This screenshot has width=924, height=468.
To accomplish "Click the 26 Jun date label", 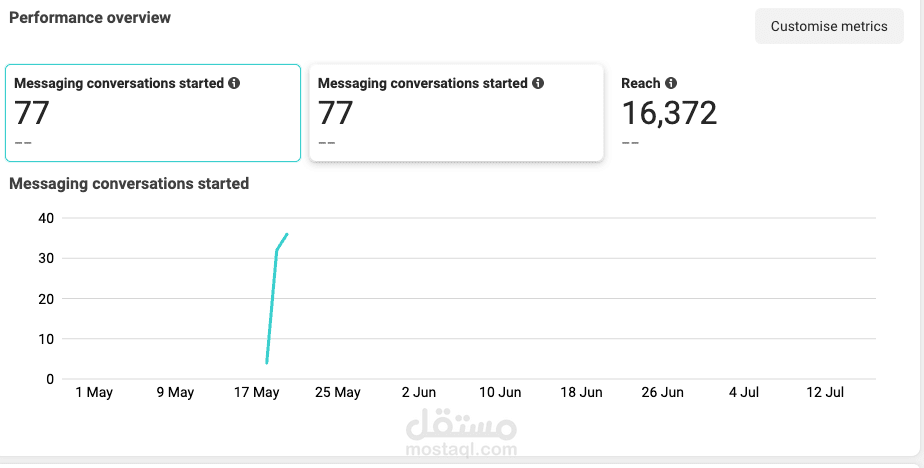I will click(x=663, y=393).
